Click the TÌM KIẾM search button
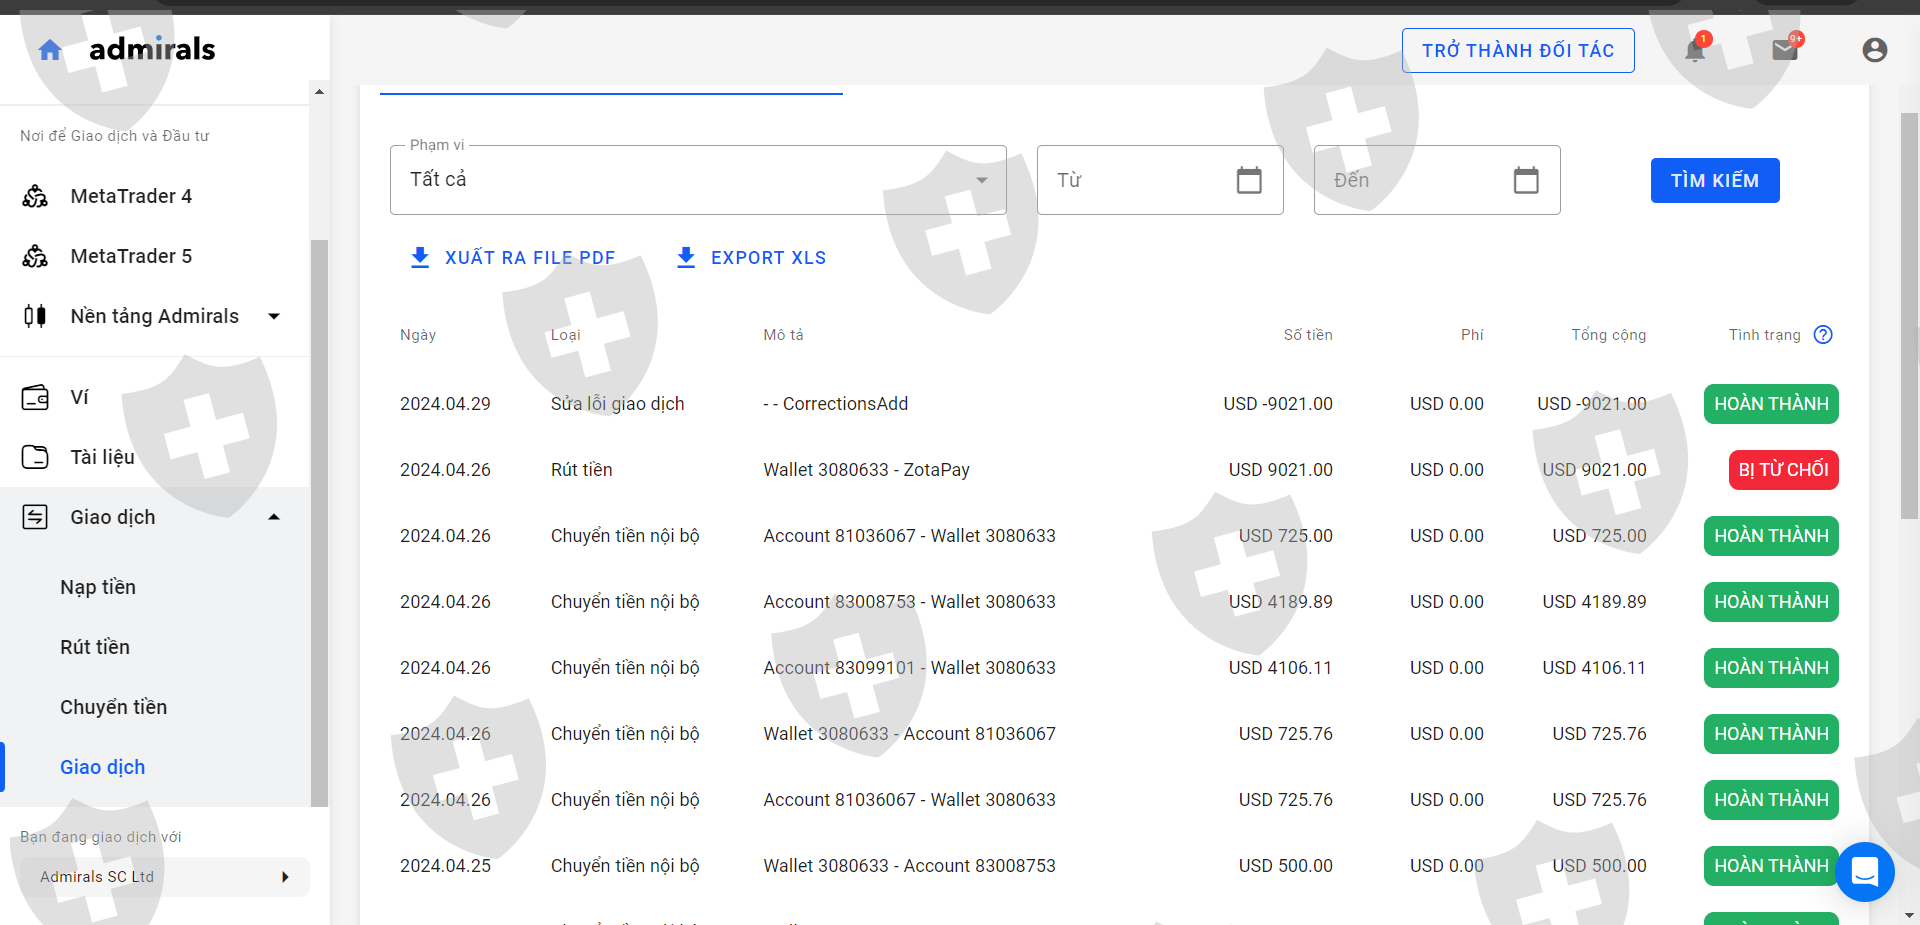1920x925 pixels. point(1714,180)
